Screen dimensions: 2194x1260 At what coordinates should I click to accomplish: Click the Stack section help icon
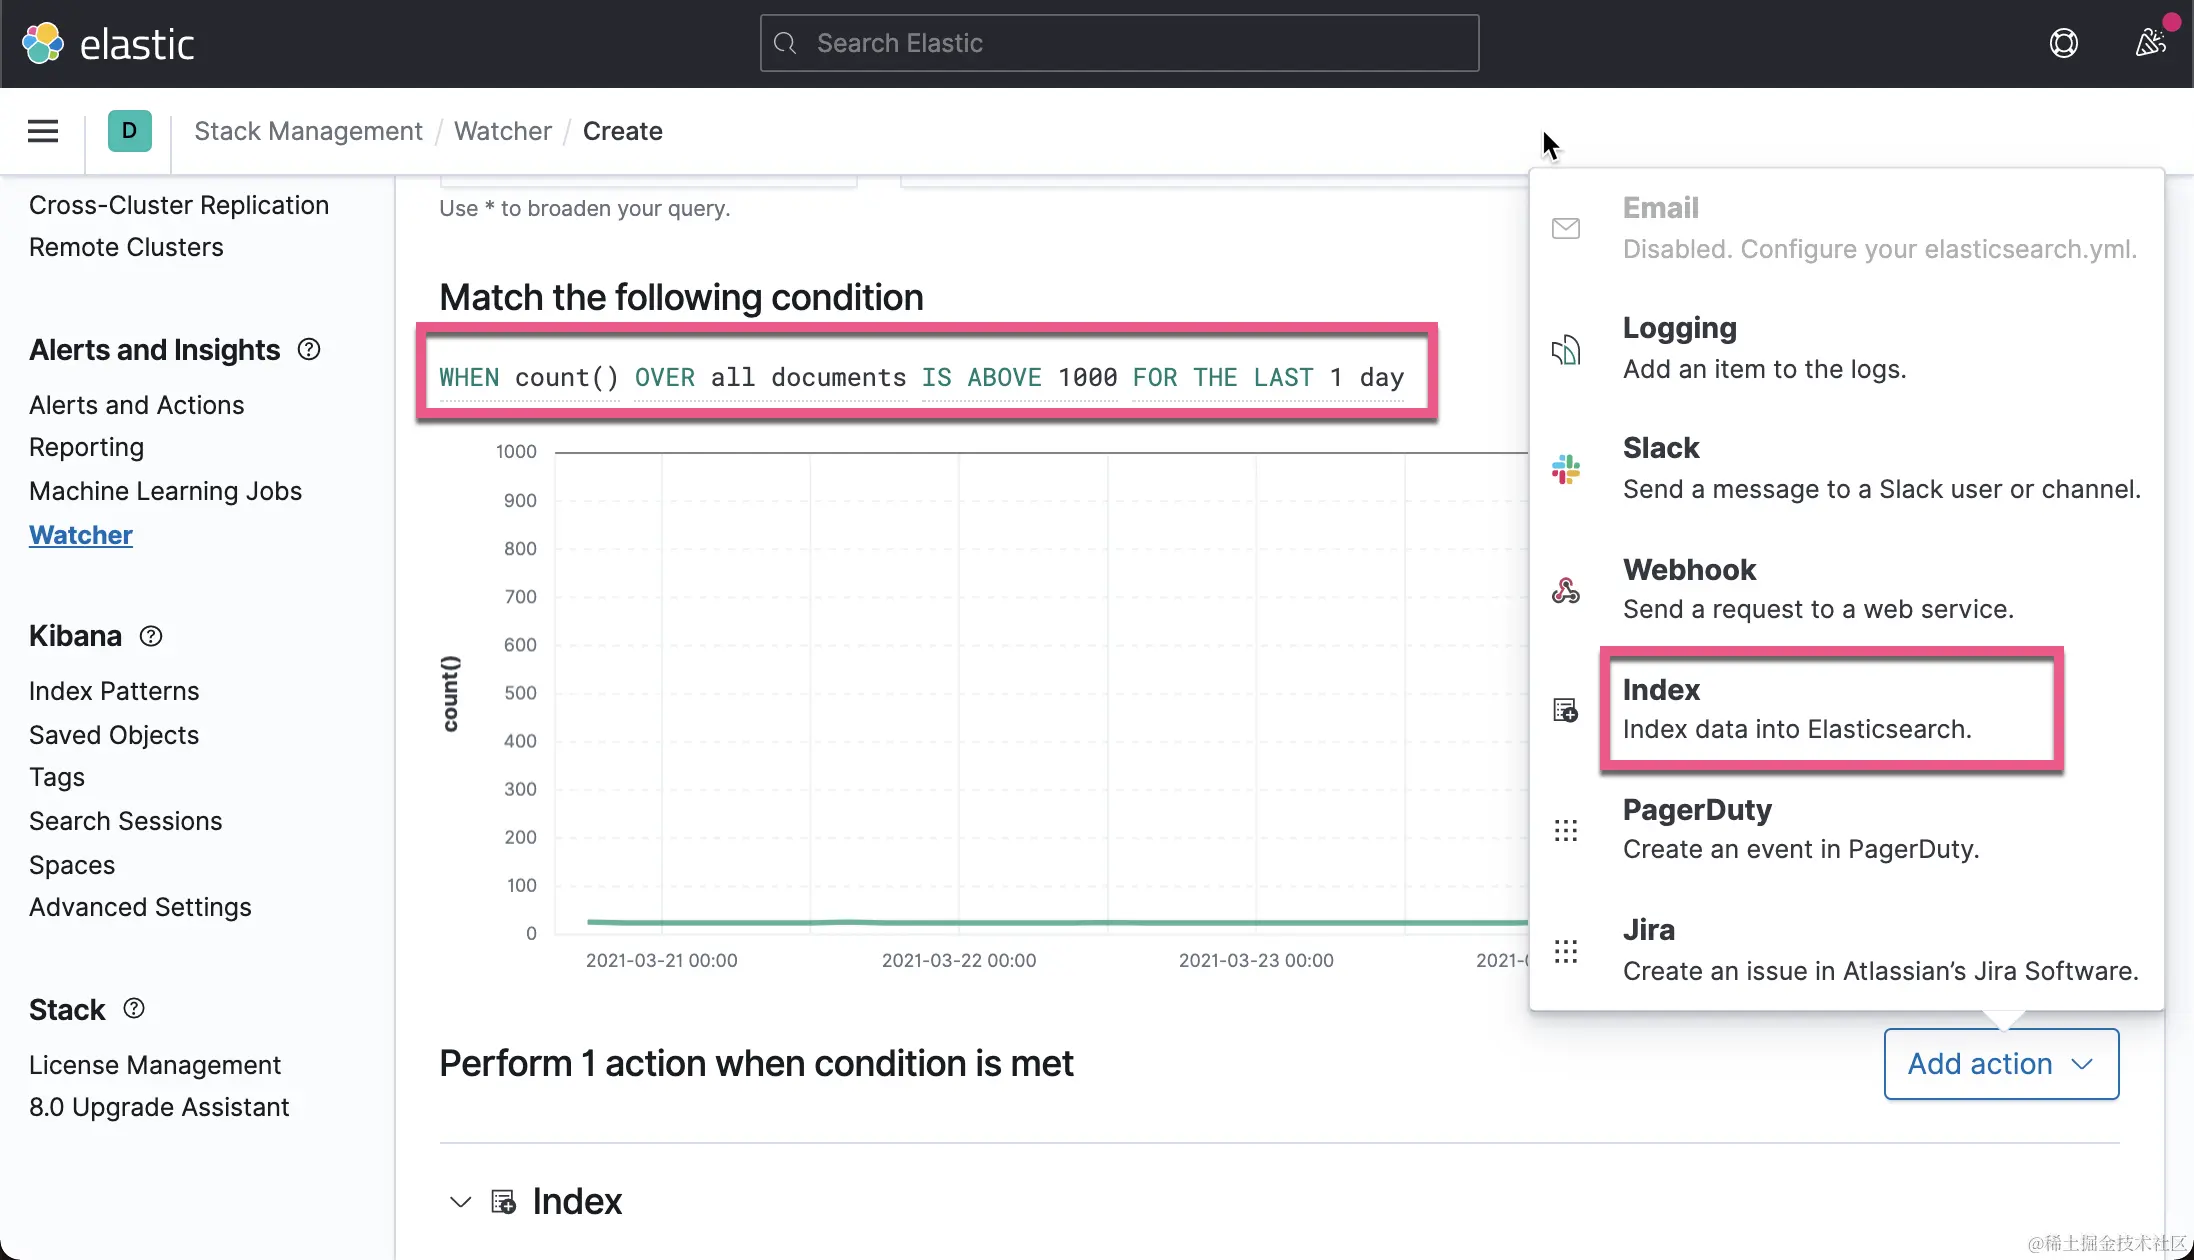(x=134, y=1009)
